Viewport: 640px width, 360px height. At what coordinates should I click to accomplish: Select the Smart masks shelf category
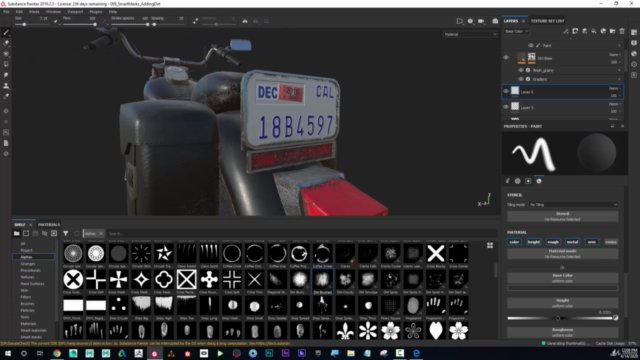31,337
